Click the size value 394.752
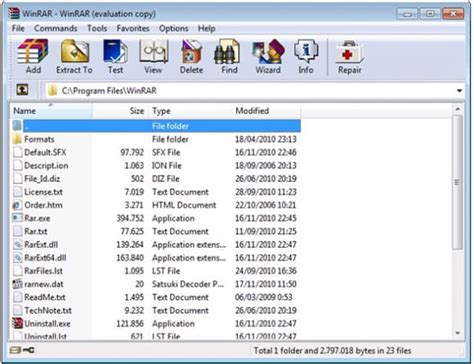The width and height of the screenshot is (474, 364). coord(130,218)
